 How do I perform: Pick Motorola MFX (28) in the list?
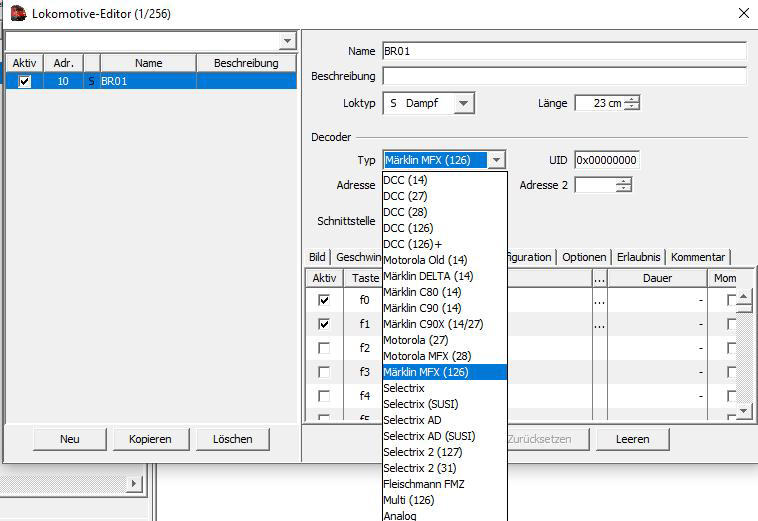tap(426, 356)
